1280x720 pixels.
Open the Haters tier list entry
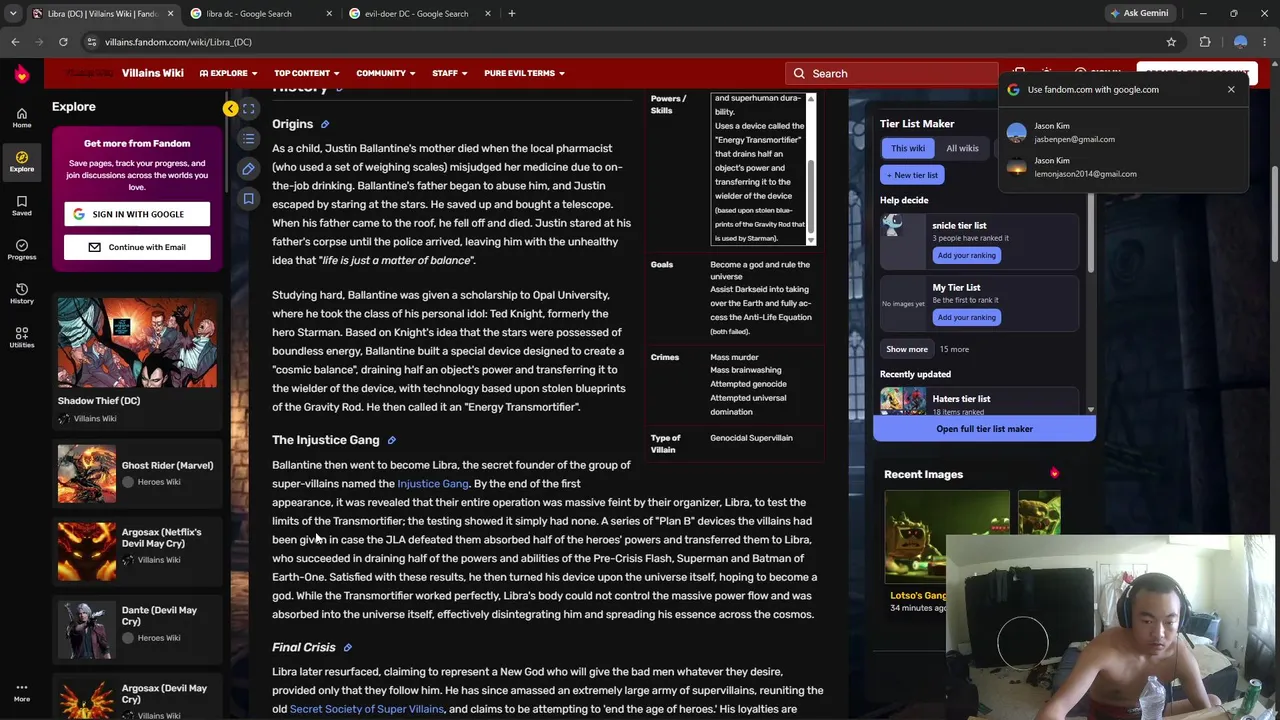[x=978, y=401]
